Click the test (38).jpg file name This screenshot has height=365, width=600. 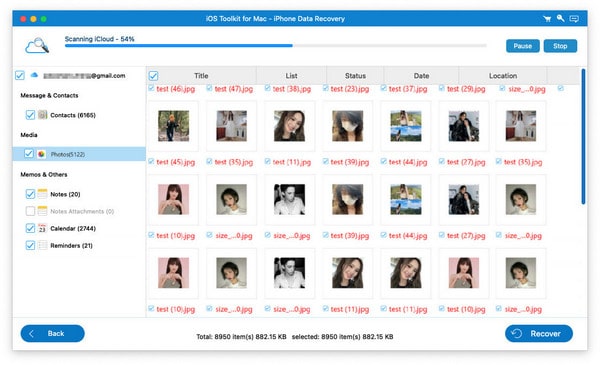(x=292, y=89)
